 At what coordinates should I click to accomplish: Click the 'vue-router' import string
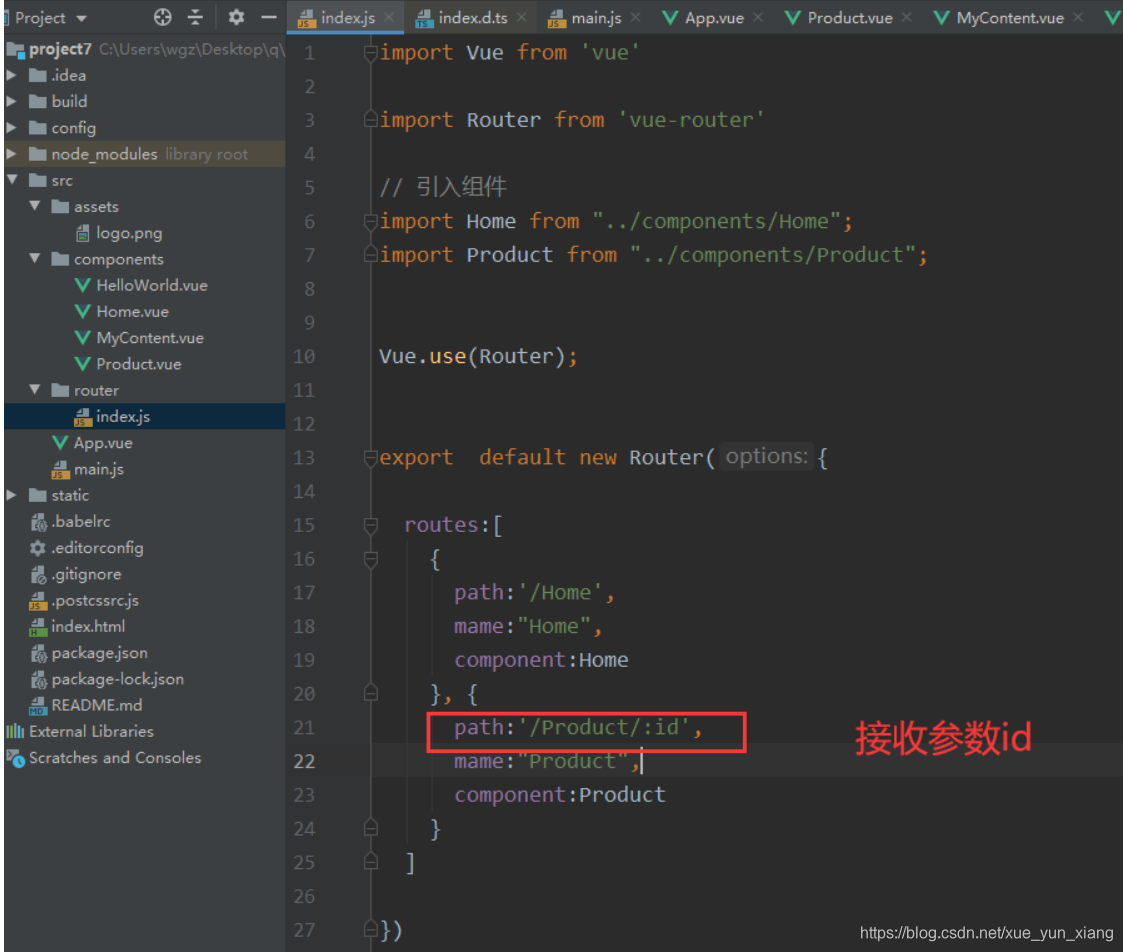coord(690,120)
